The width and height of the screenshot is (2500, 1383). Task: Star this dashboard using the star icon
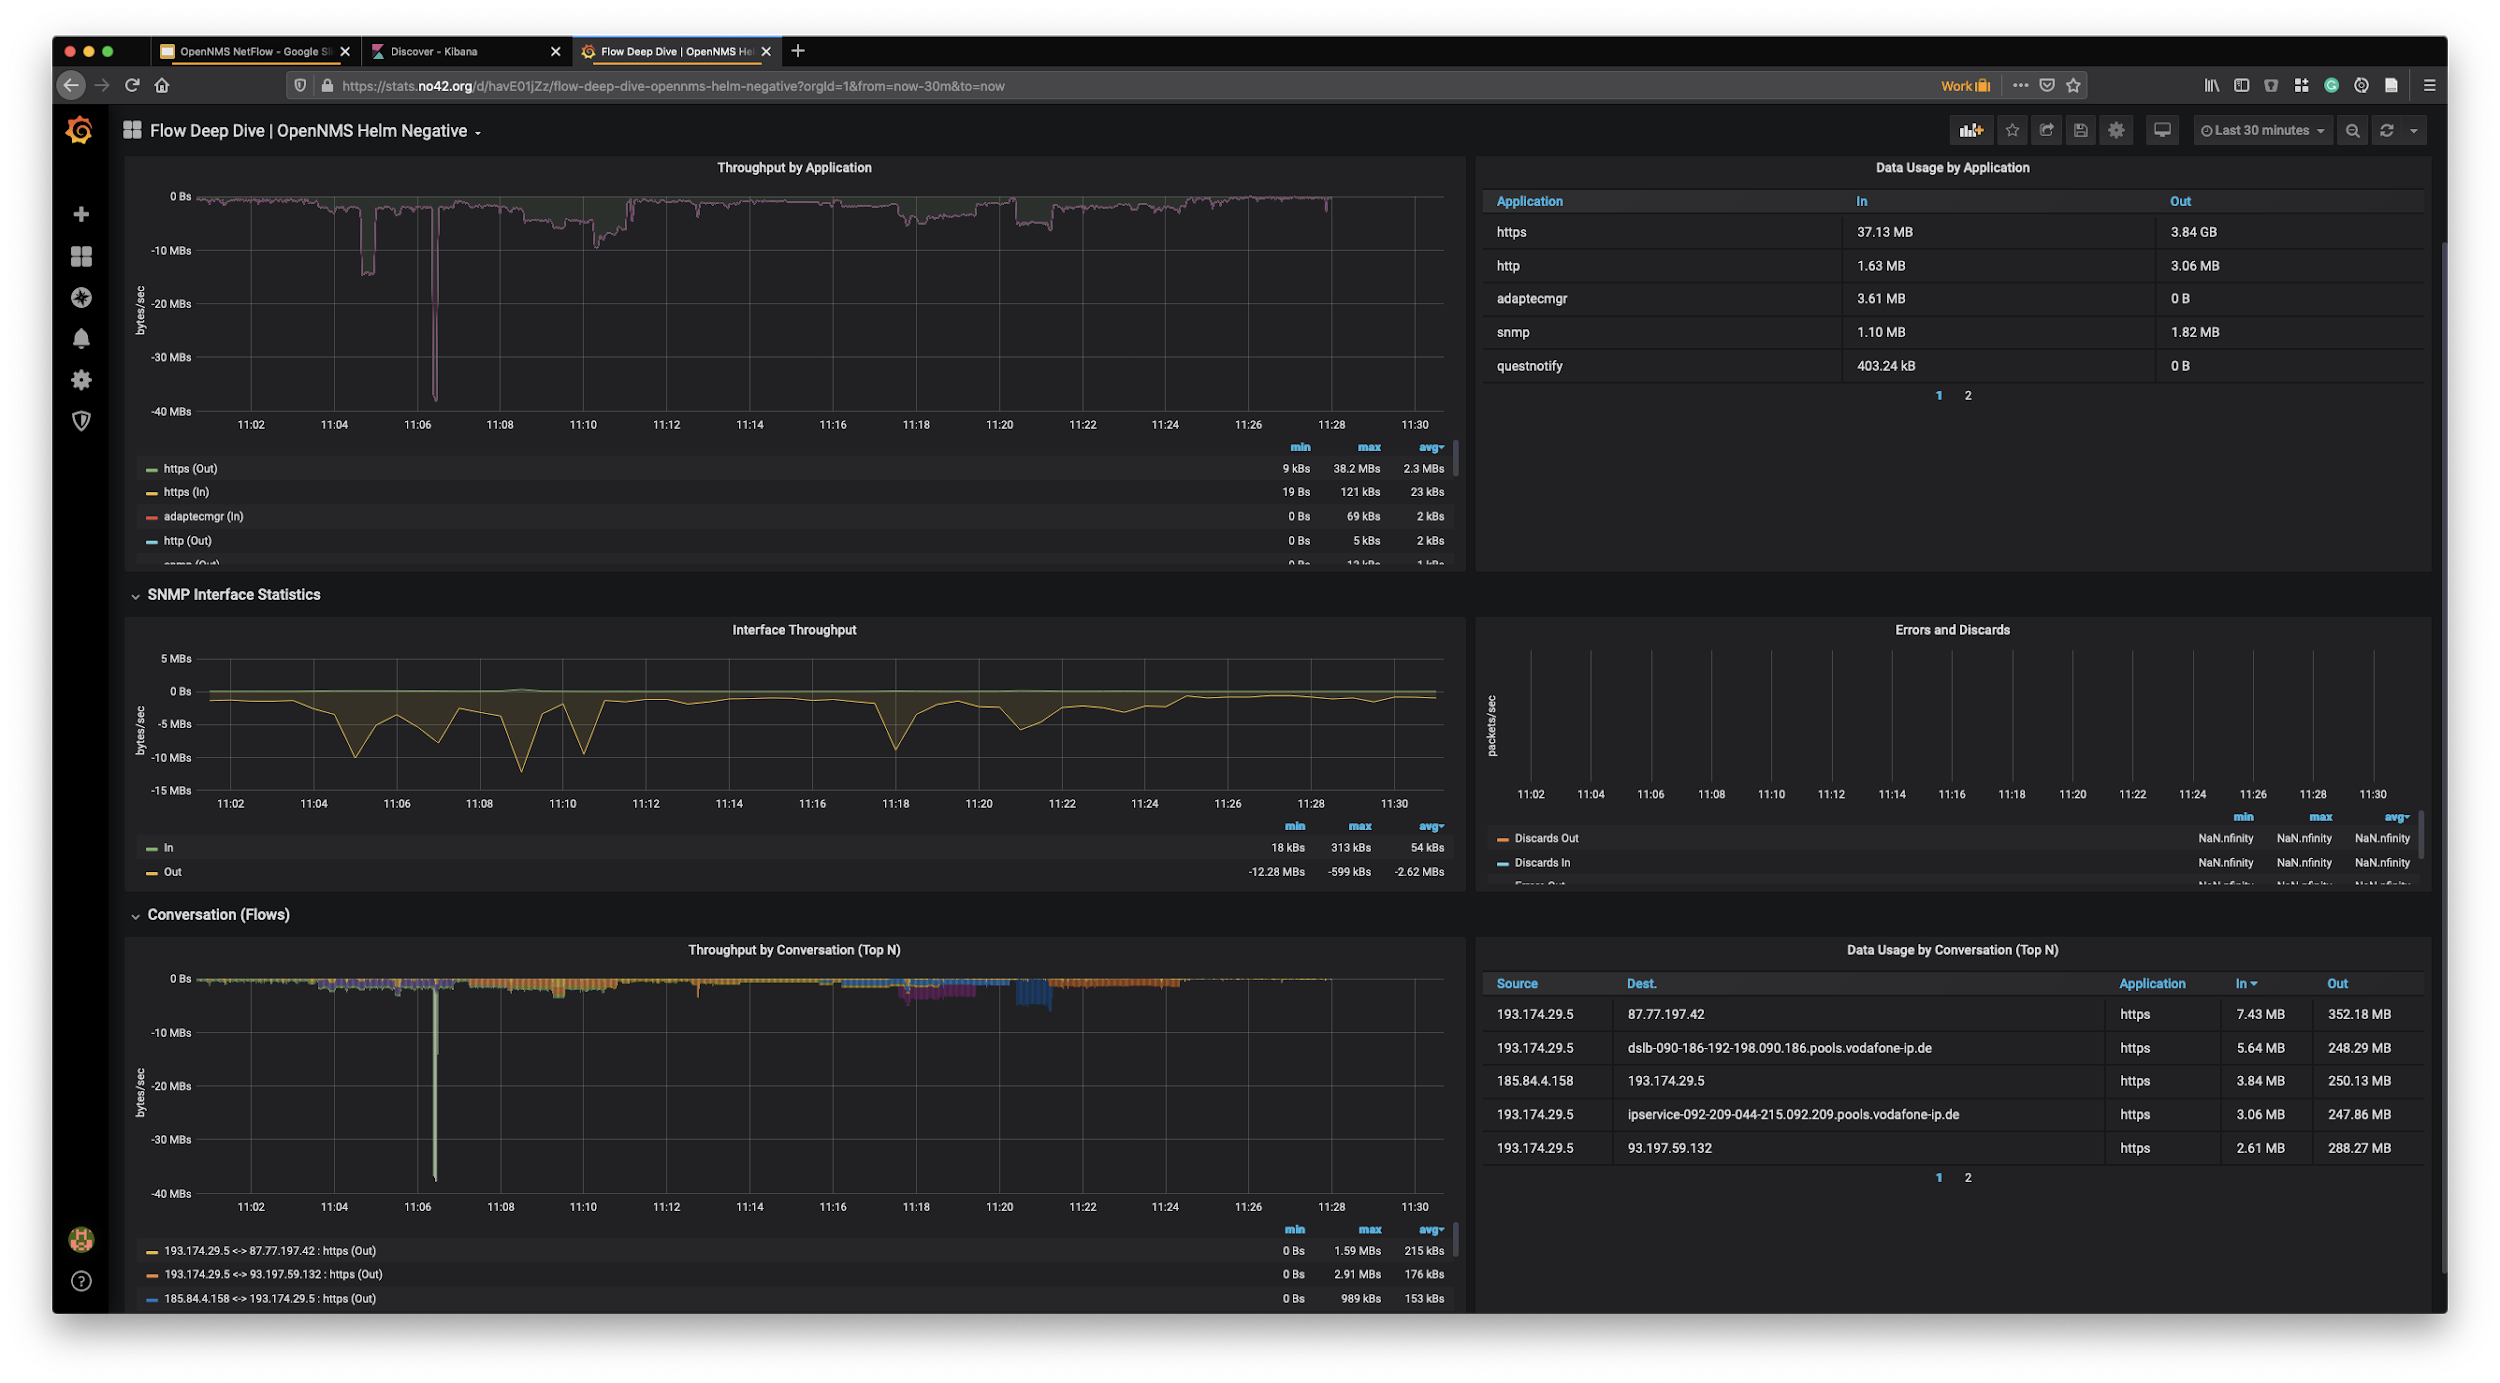point(2012,130)
